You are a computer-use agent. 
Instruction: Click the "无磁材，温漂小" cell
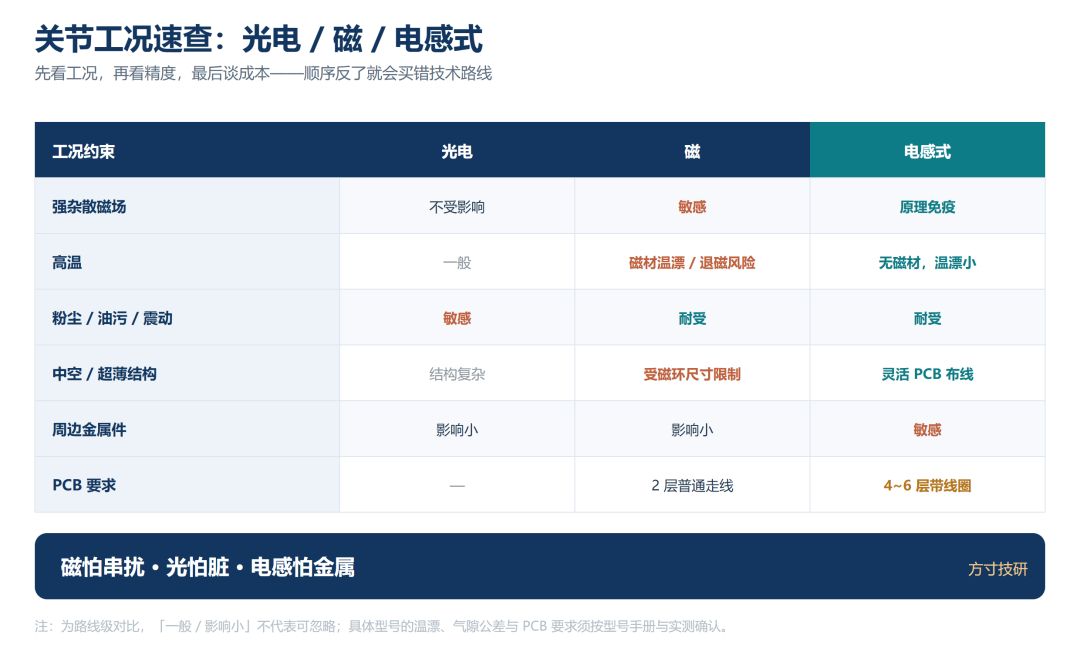click(927, 262)
